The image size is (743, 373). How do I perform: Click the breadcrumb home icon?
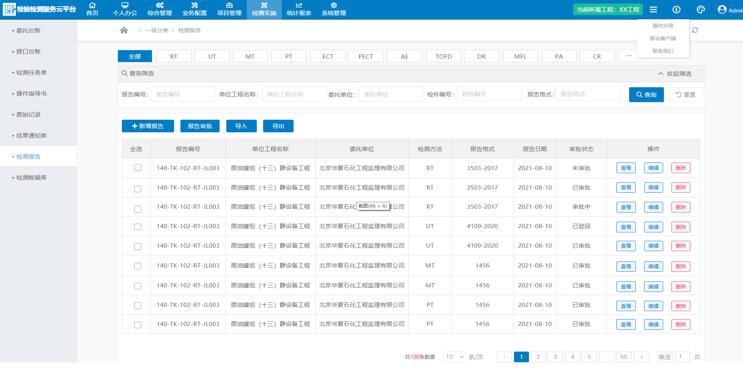tap(124, 30)
